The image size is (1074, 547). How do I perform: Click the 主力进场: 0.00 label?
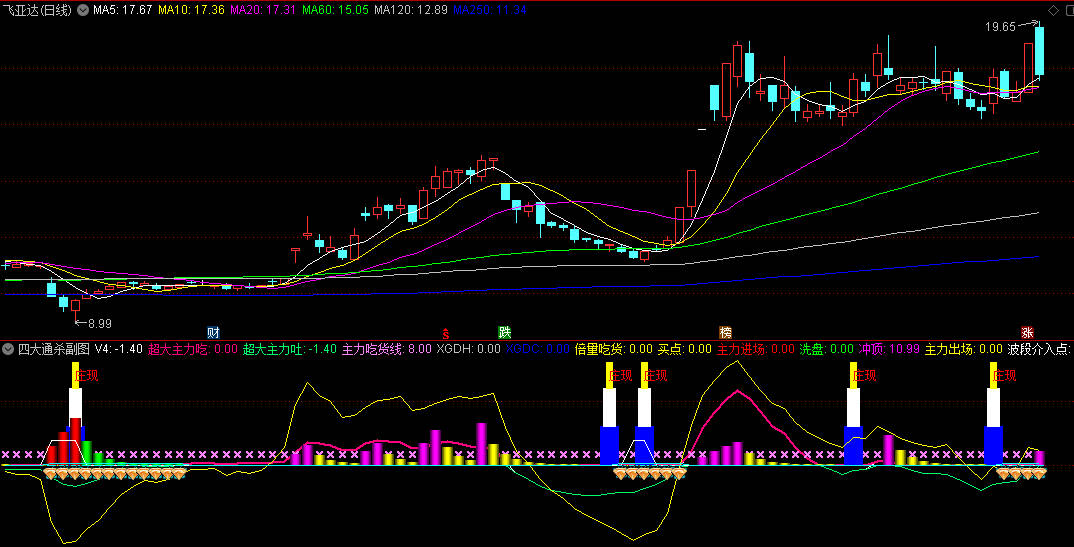click(755, 349)
